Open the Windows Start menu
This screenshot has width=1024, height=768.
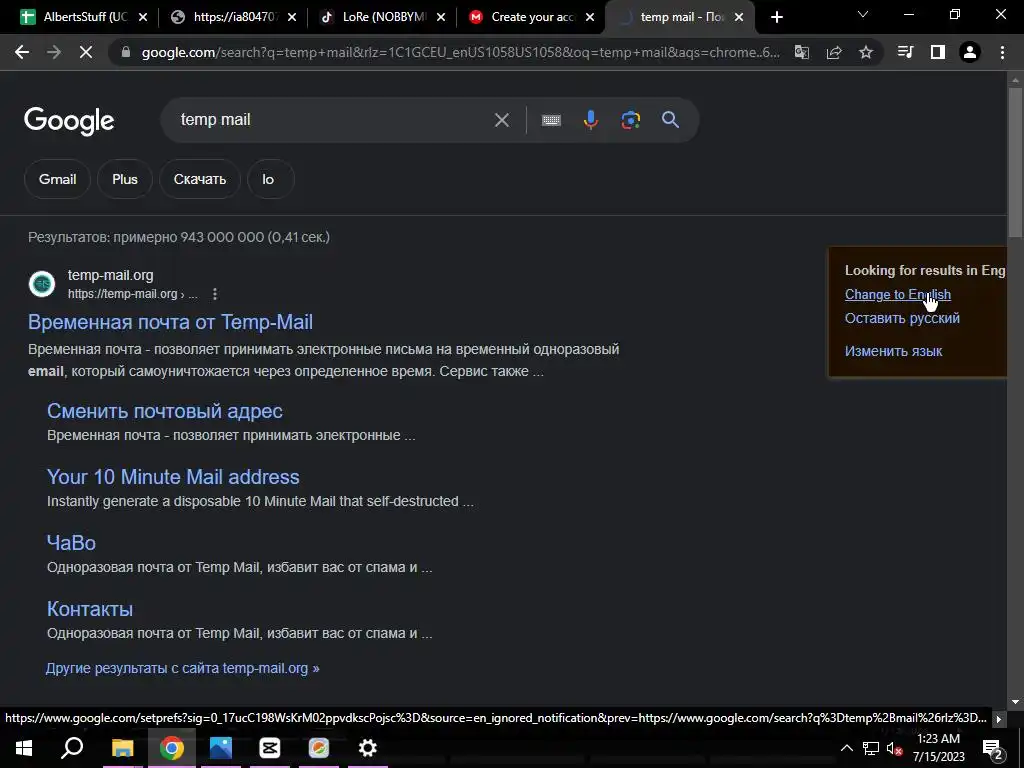pyautogui.click(x=24, y=748)
